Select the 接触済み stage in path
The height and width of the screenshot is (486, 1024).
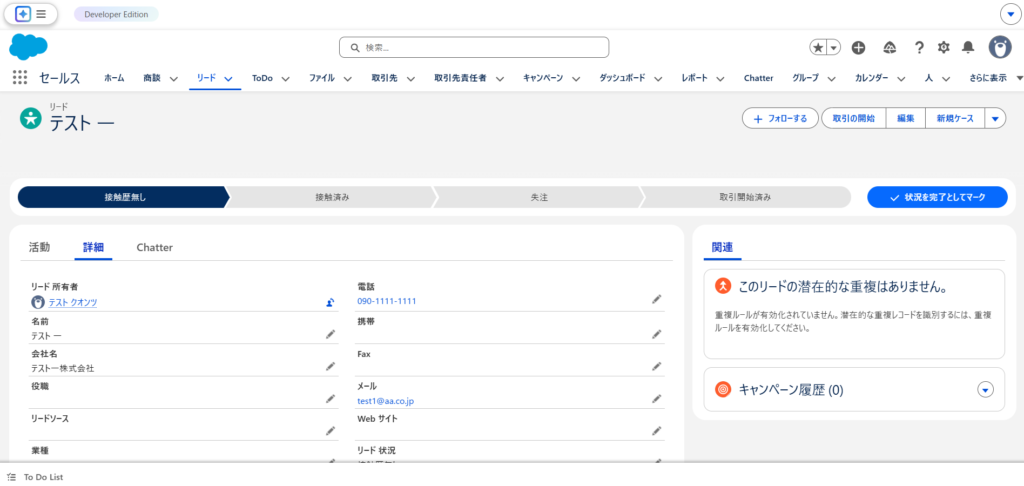(x=331, y=197)
